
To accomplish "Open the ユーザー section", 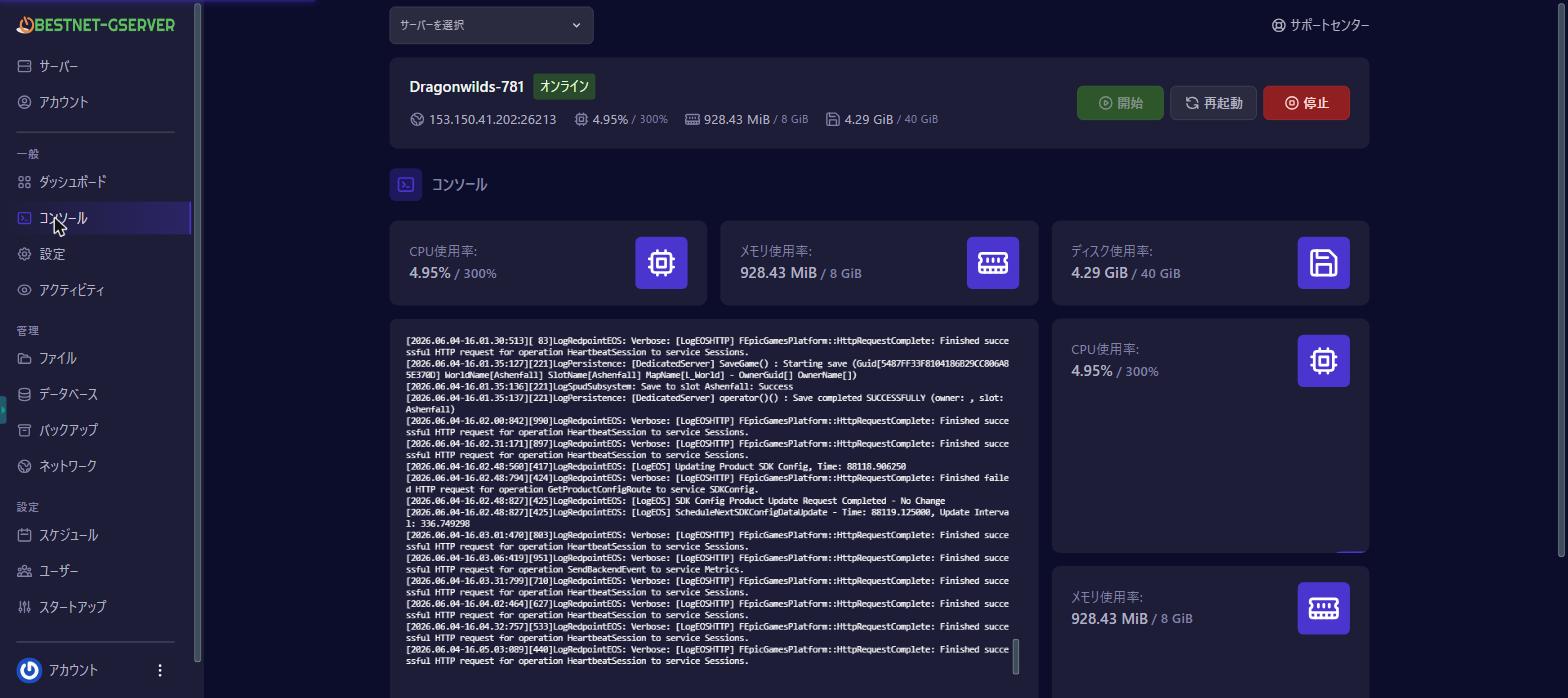I will (96, 571).
